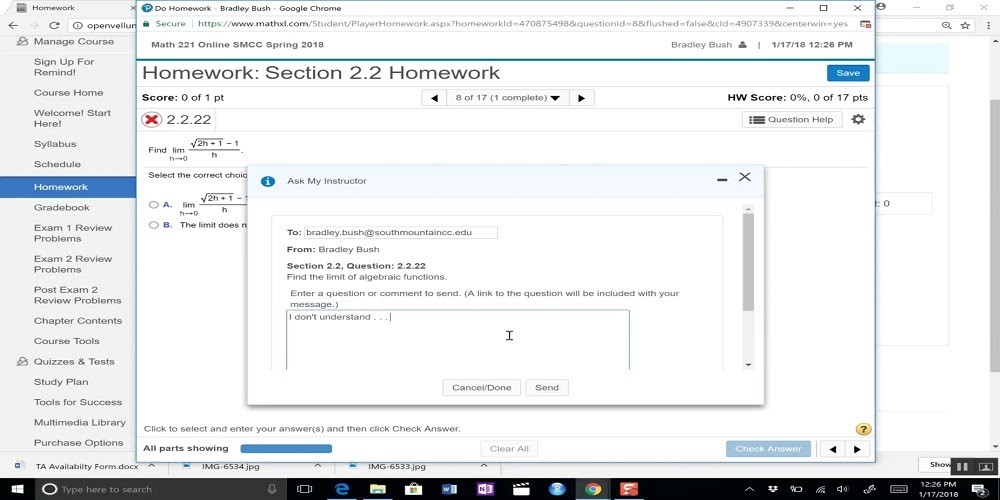
Task: Click the Send button
Action: (x=547, y=388)
